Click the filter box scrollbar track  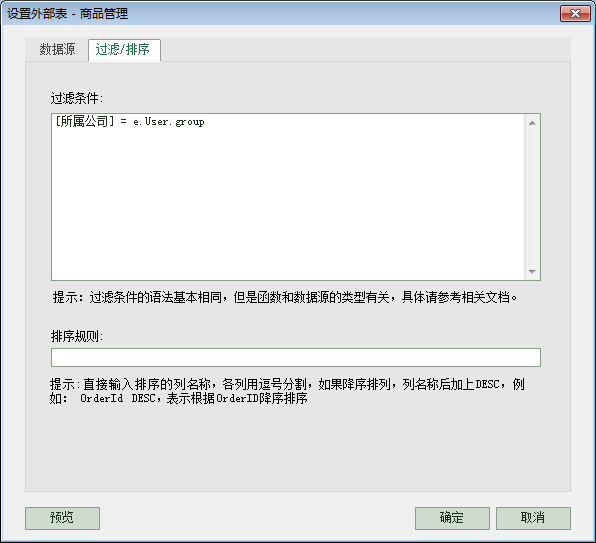532,197
